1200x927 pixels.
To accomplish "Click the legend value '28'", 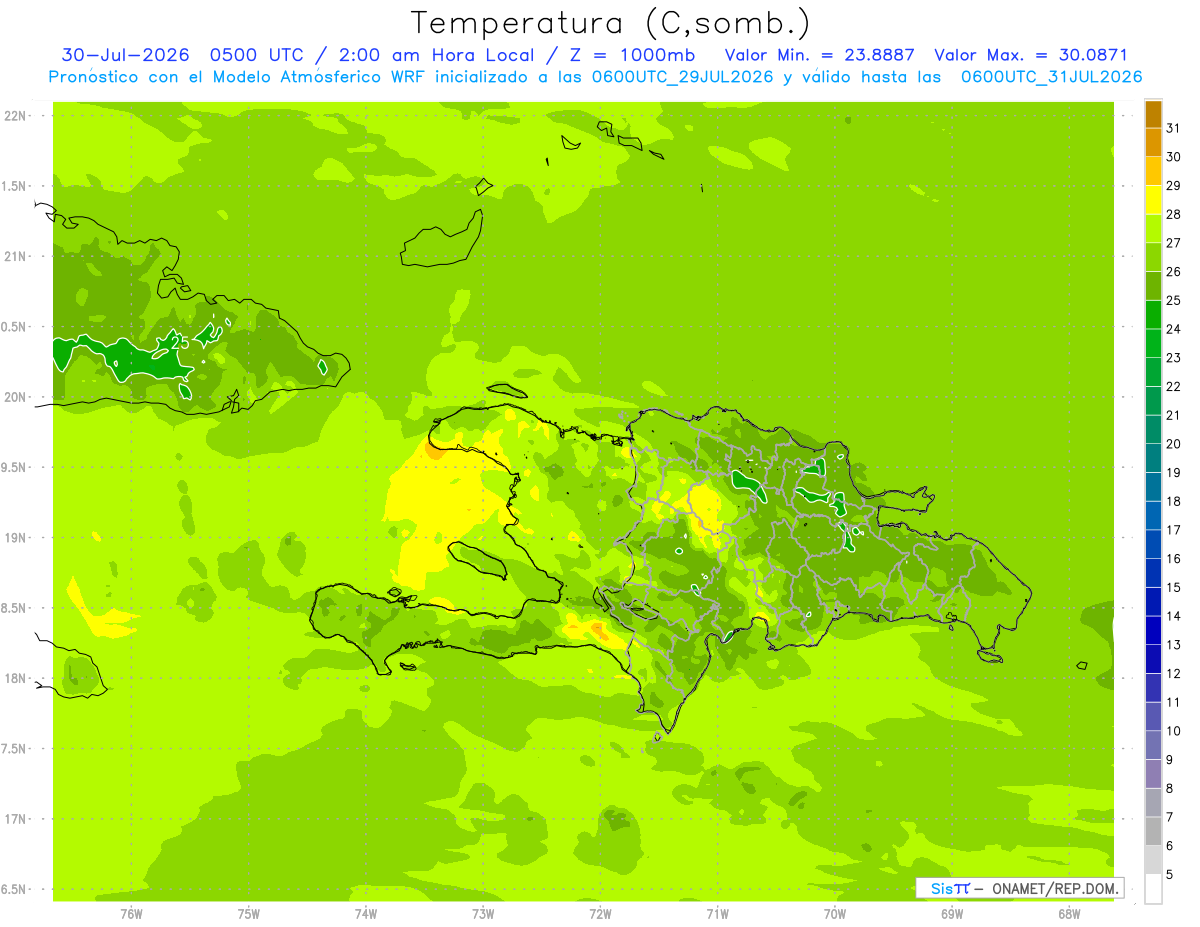I will (1174, 214).
